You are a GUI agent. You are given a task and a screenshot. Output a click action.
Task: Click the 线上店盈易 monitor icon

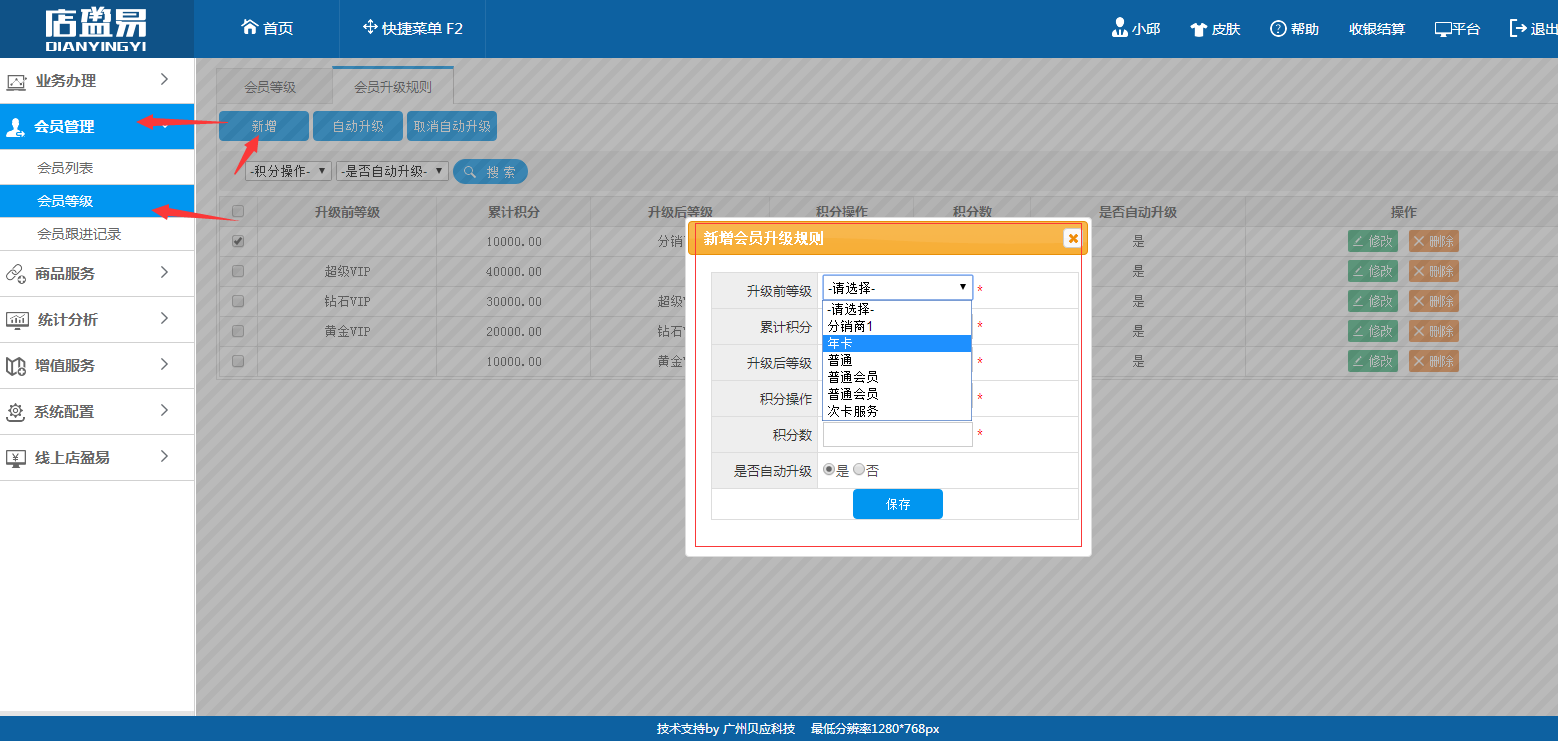16,458
